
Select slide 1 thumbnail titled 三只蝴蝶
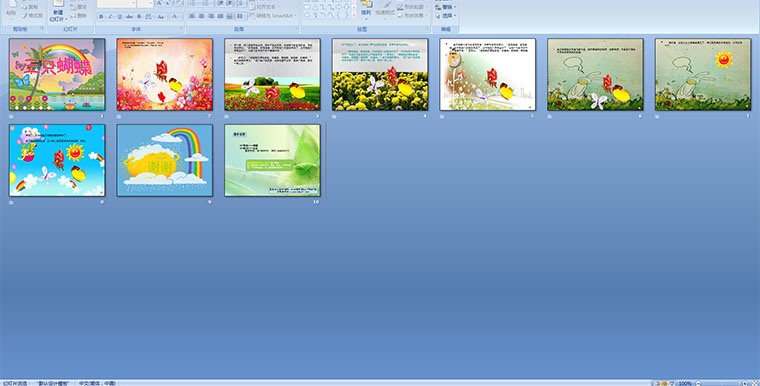coord(57,74)
